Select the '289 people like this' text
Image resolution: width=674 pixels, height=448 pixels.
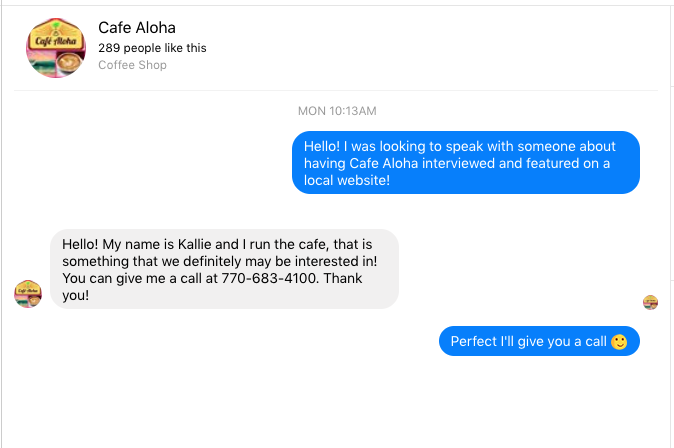click(152, 48)
